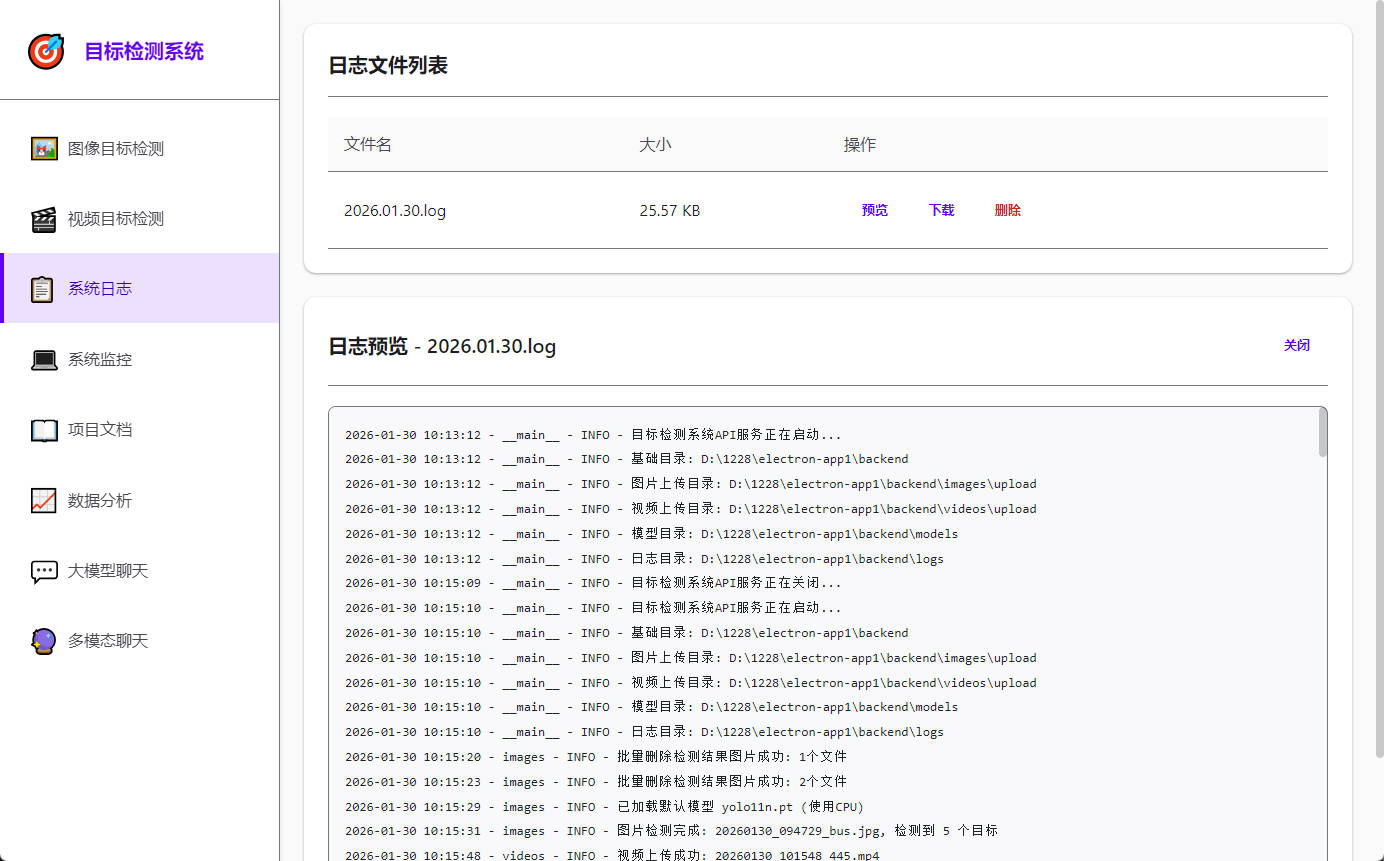
Task: Click the 项目文档 open book icon
Action: coord(44,430)
